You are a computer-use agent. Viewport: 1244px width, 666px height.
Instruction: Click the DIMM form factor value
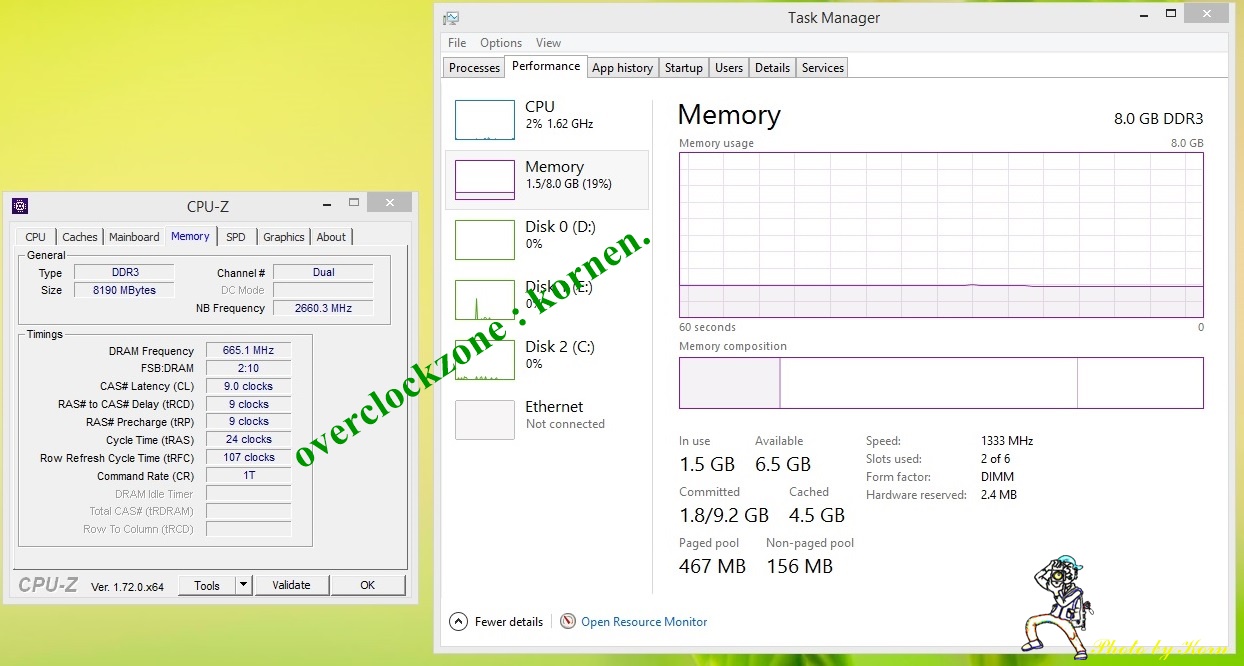(x=996, y=477)
